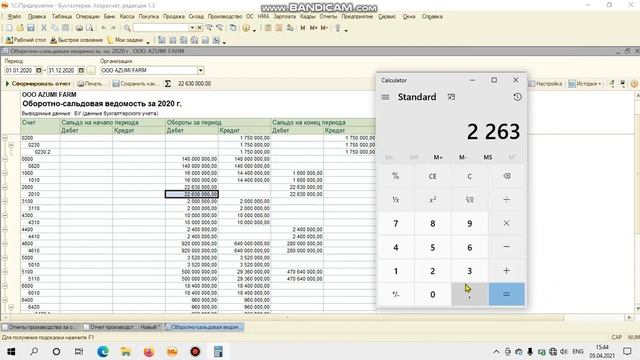This screenshot has height=360, width=640.
Task: Open the Операции menu
Action: [x=87, y=16]
